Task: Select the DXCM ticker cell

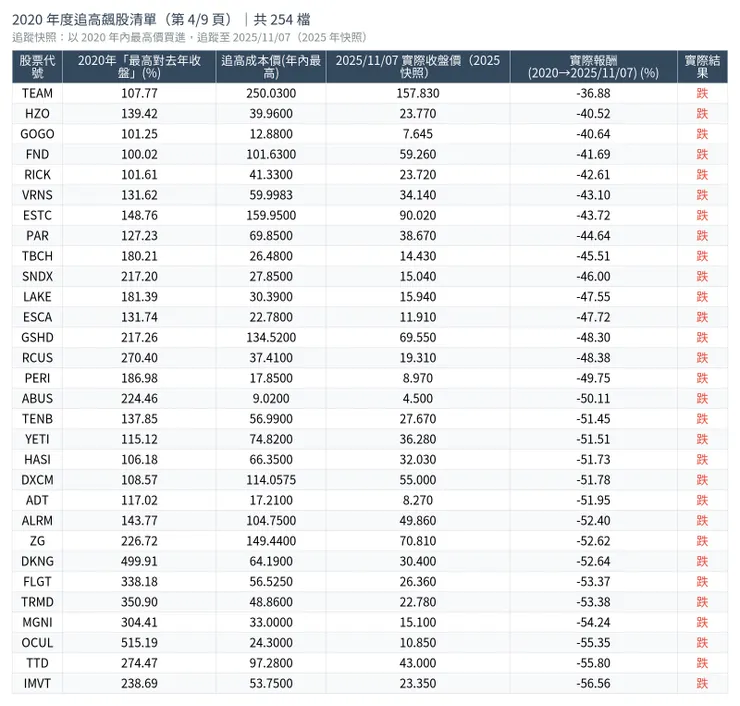Action: [37, 479]
